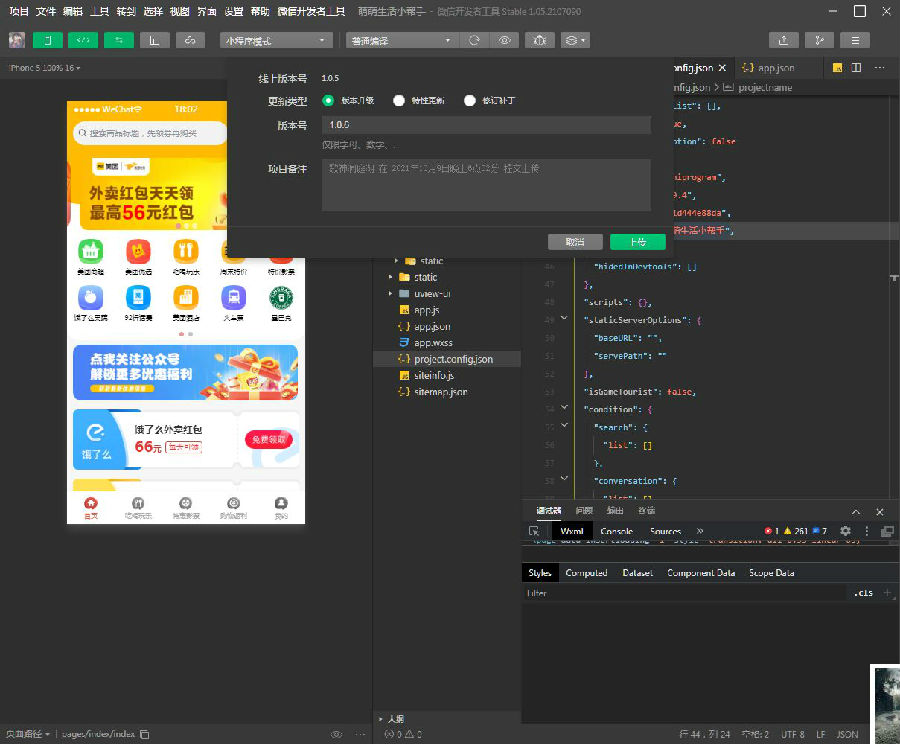The width and height of the screenshot is (900, 744).
Task: Click the upload icon in top-right toolbar
Action: [783, 40]
